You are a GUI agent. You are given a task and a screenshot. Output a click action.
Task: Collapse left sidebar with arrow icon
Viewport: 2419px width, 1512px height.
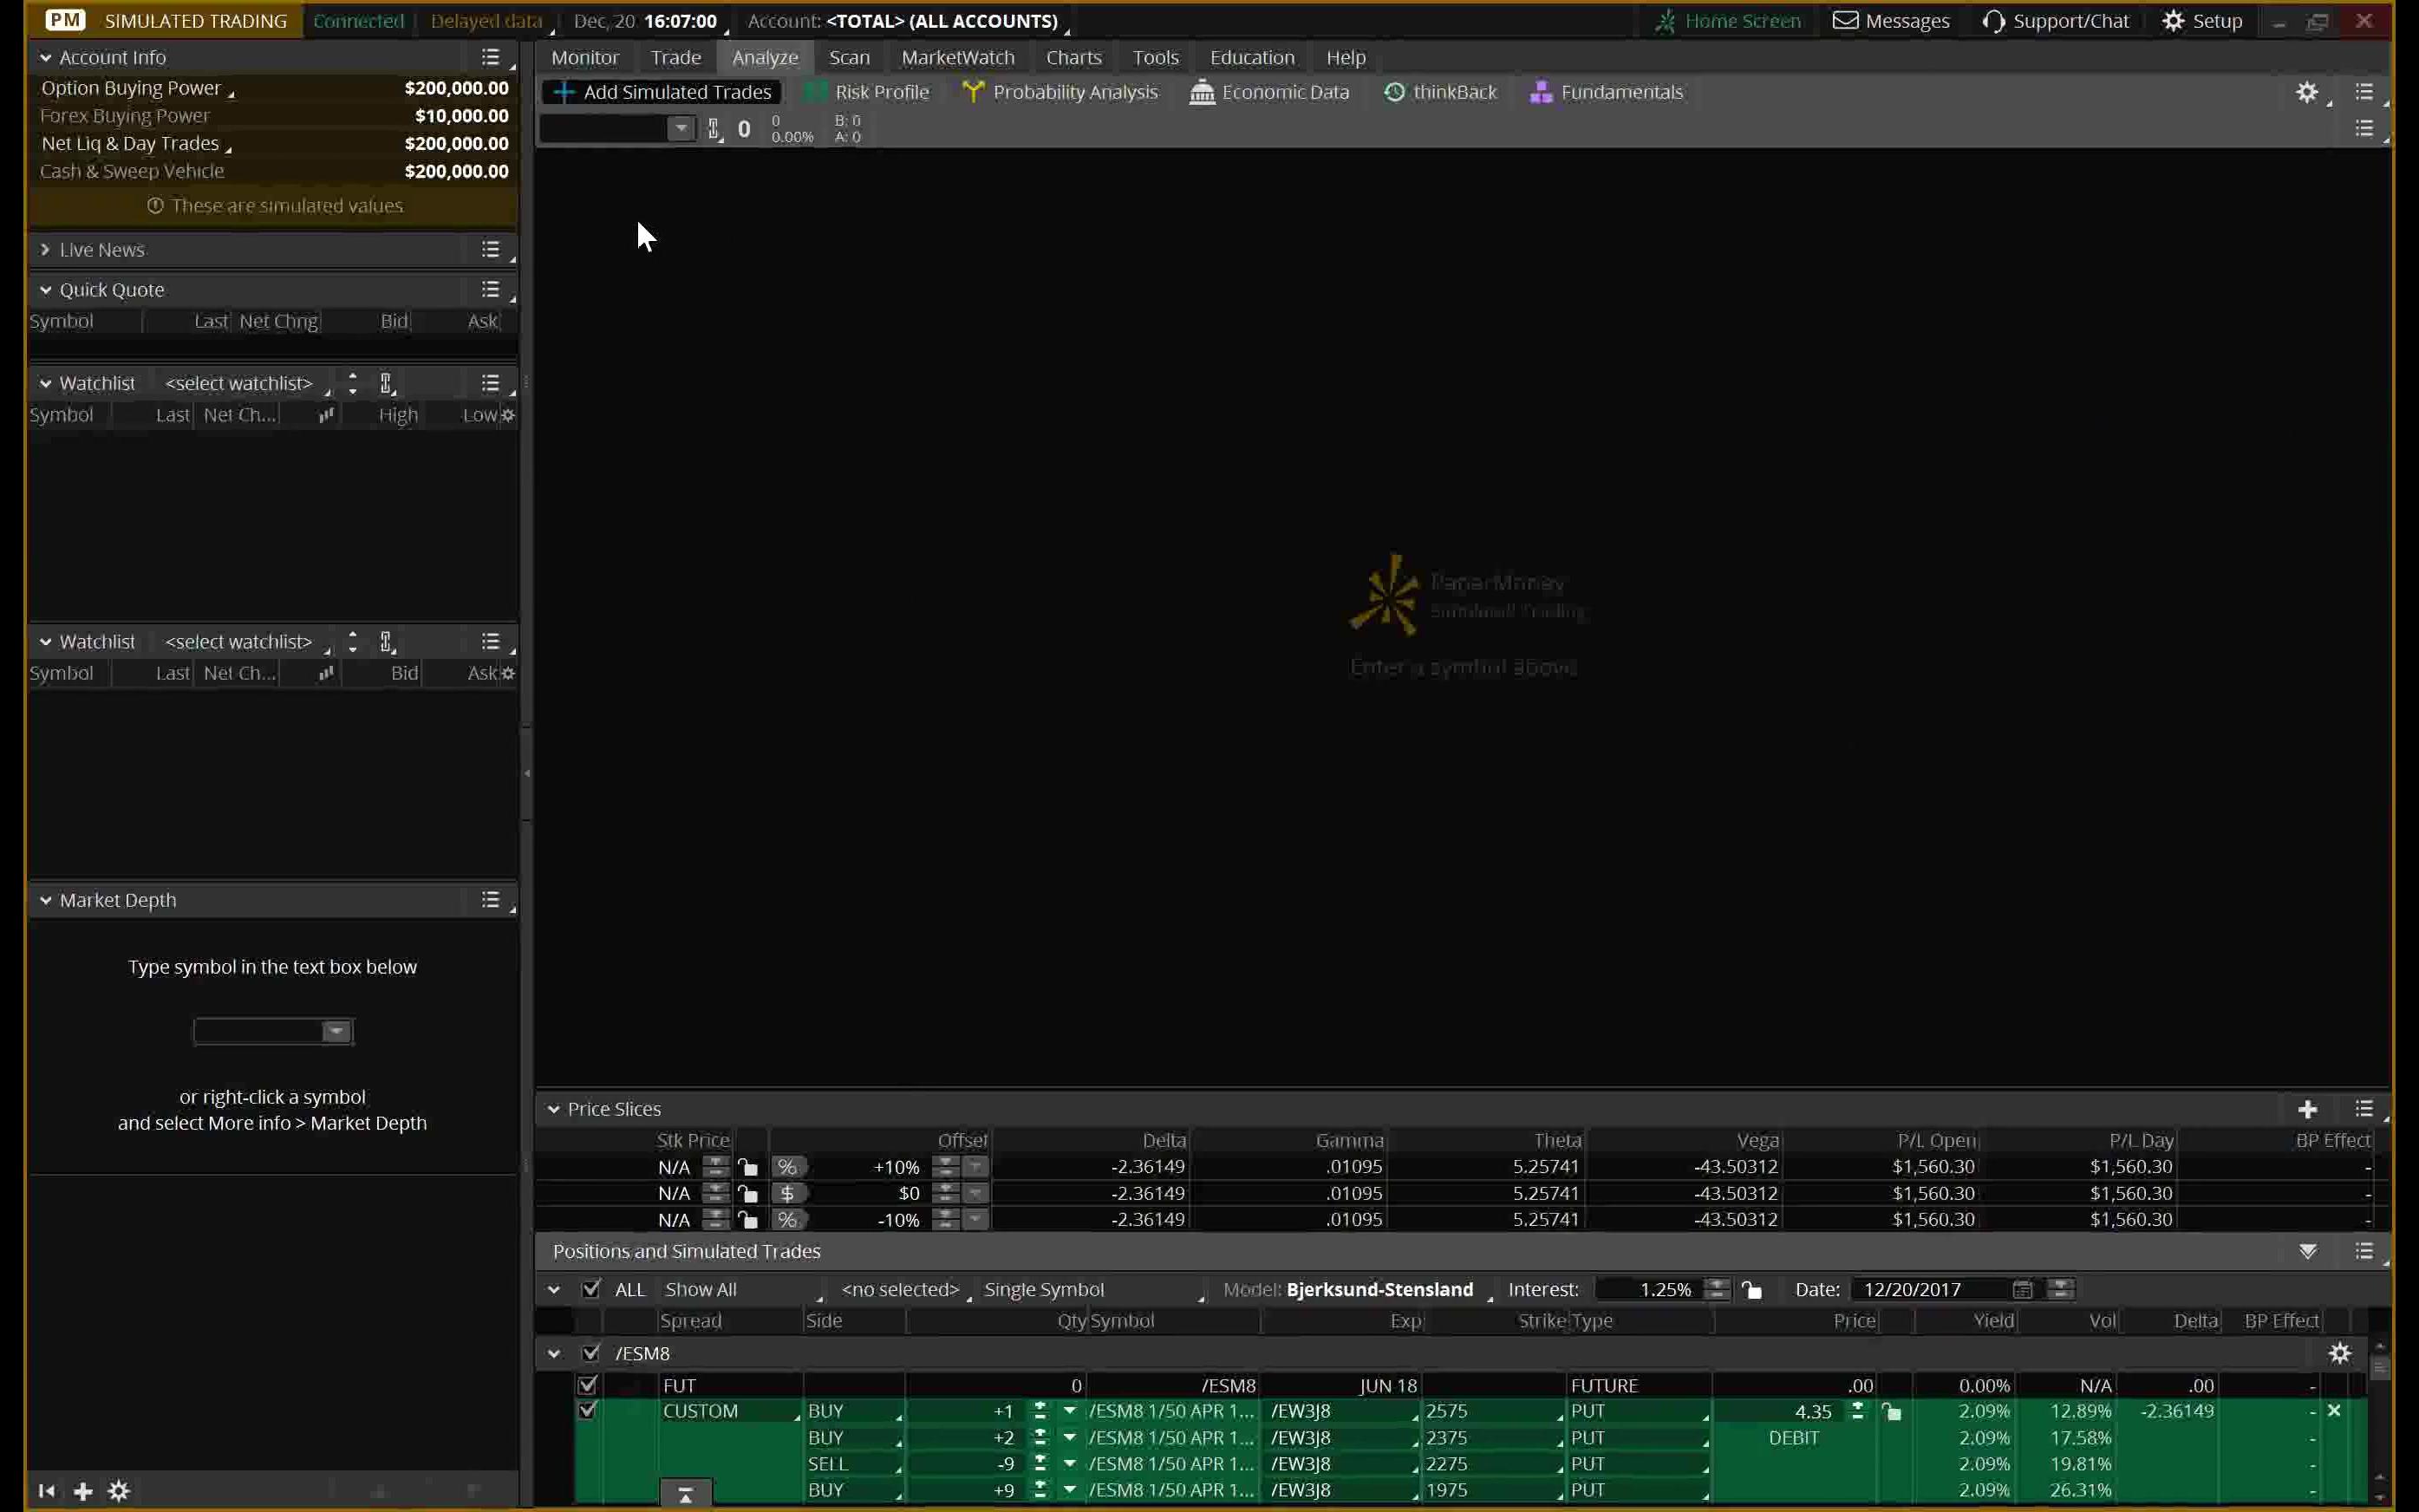[46, 1491]
